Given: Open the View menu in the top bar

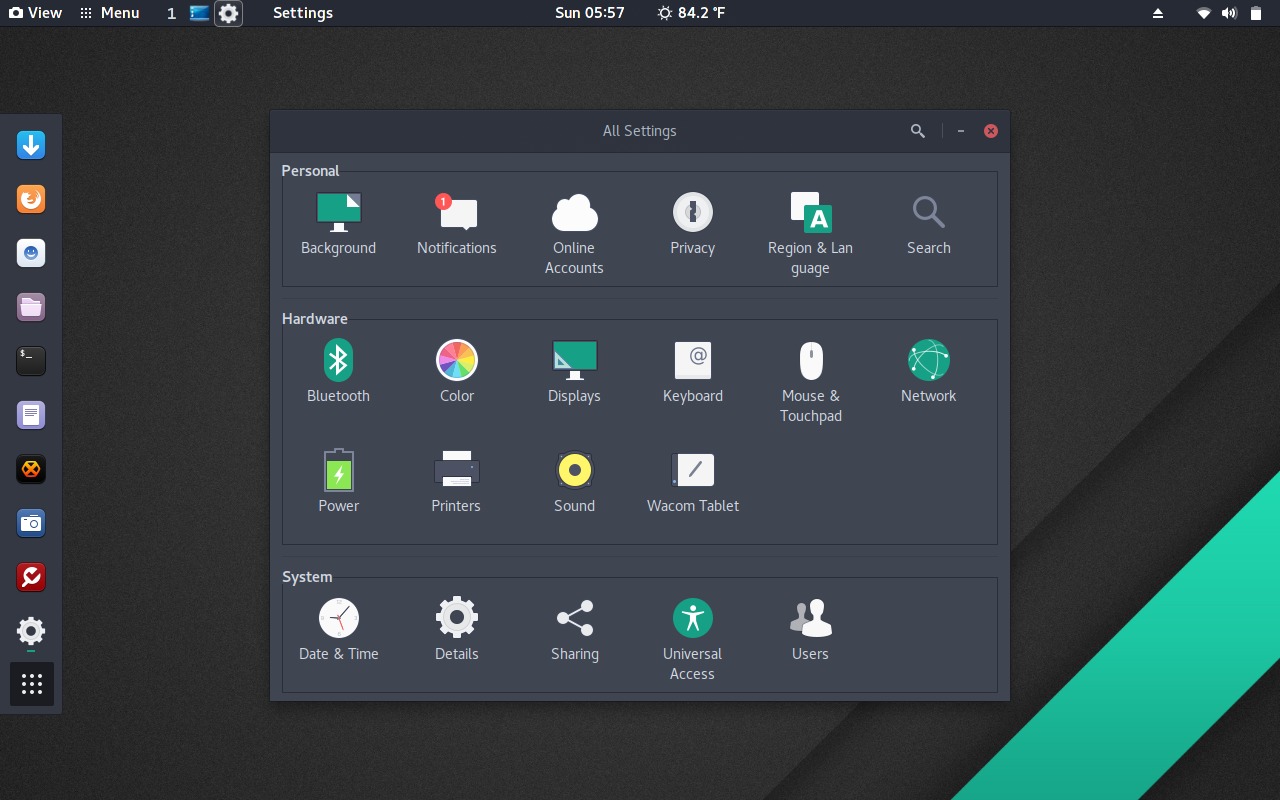Looking at the screenshot, I should coord(36,12).
